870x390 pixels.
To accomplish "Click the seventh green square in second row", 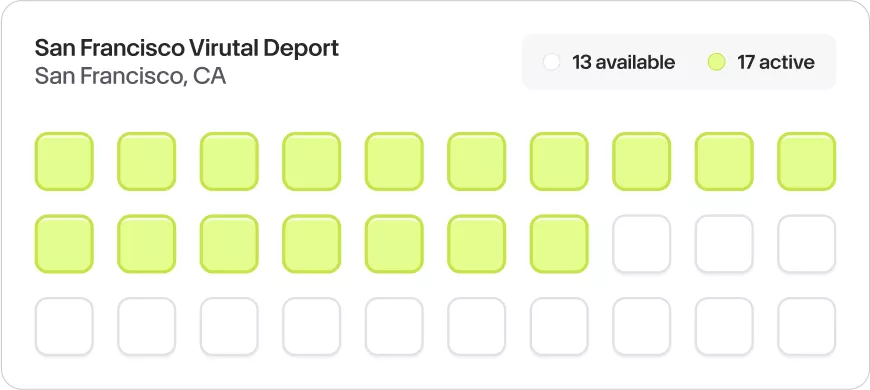I will [559, 244].
